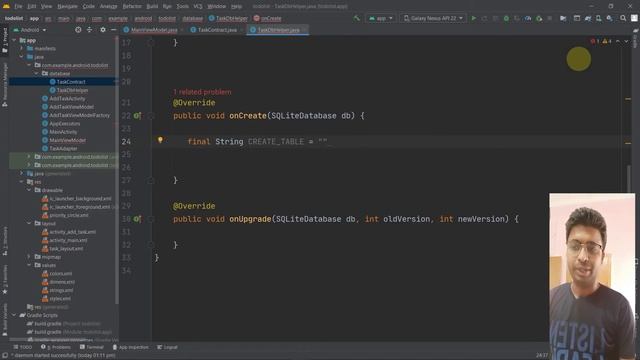This screenshot has height=360, width=640.
Task: Expand the manifests folder
Action: 22,49
